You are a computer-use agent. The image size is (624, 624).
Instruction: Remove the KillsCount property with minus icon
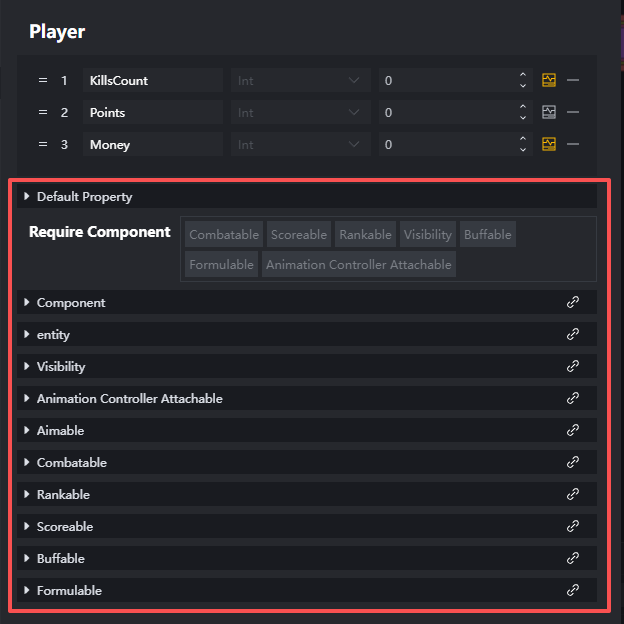pos(573,80)
